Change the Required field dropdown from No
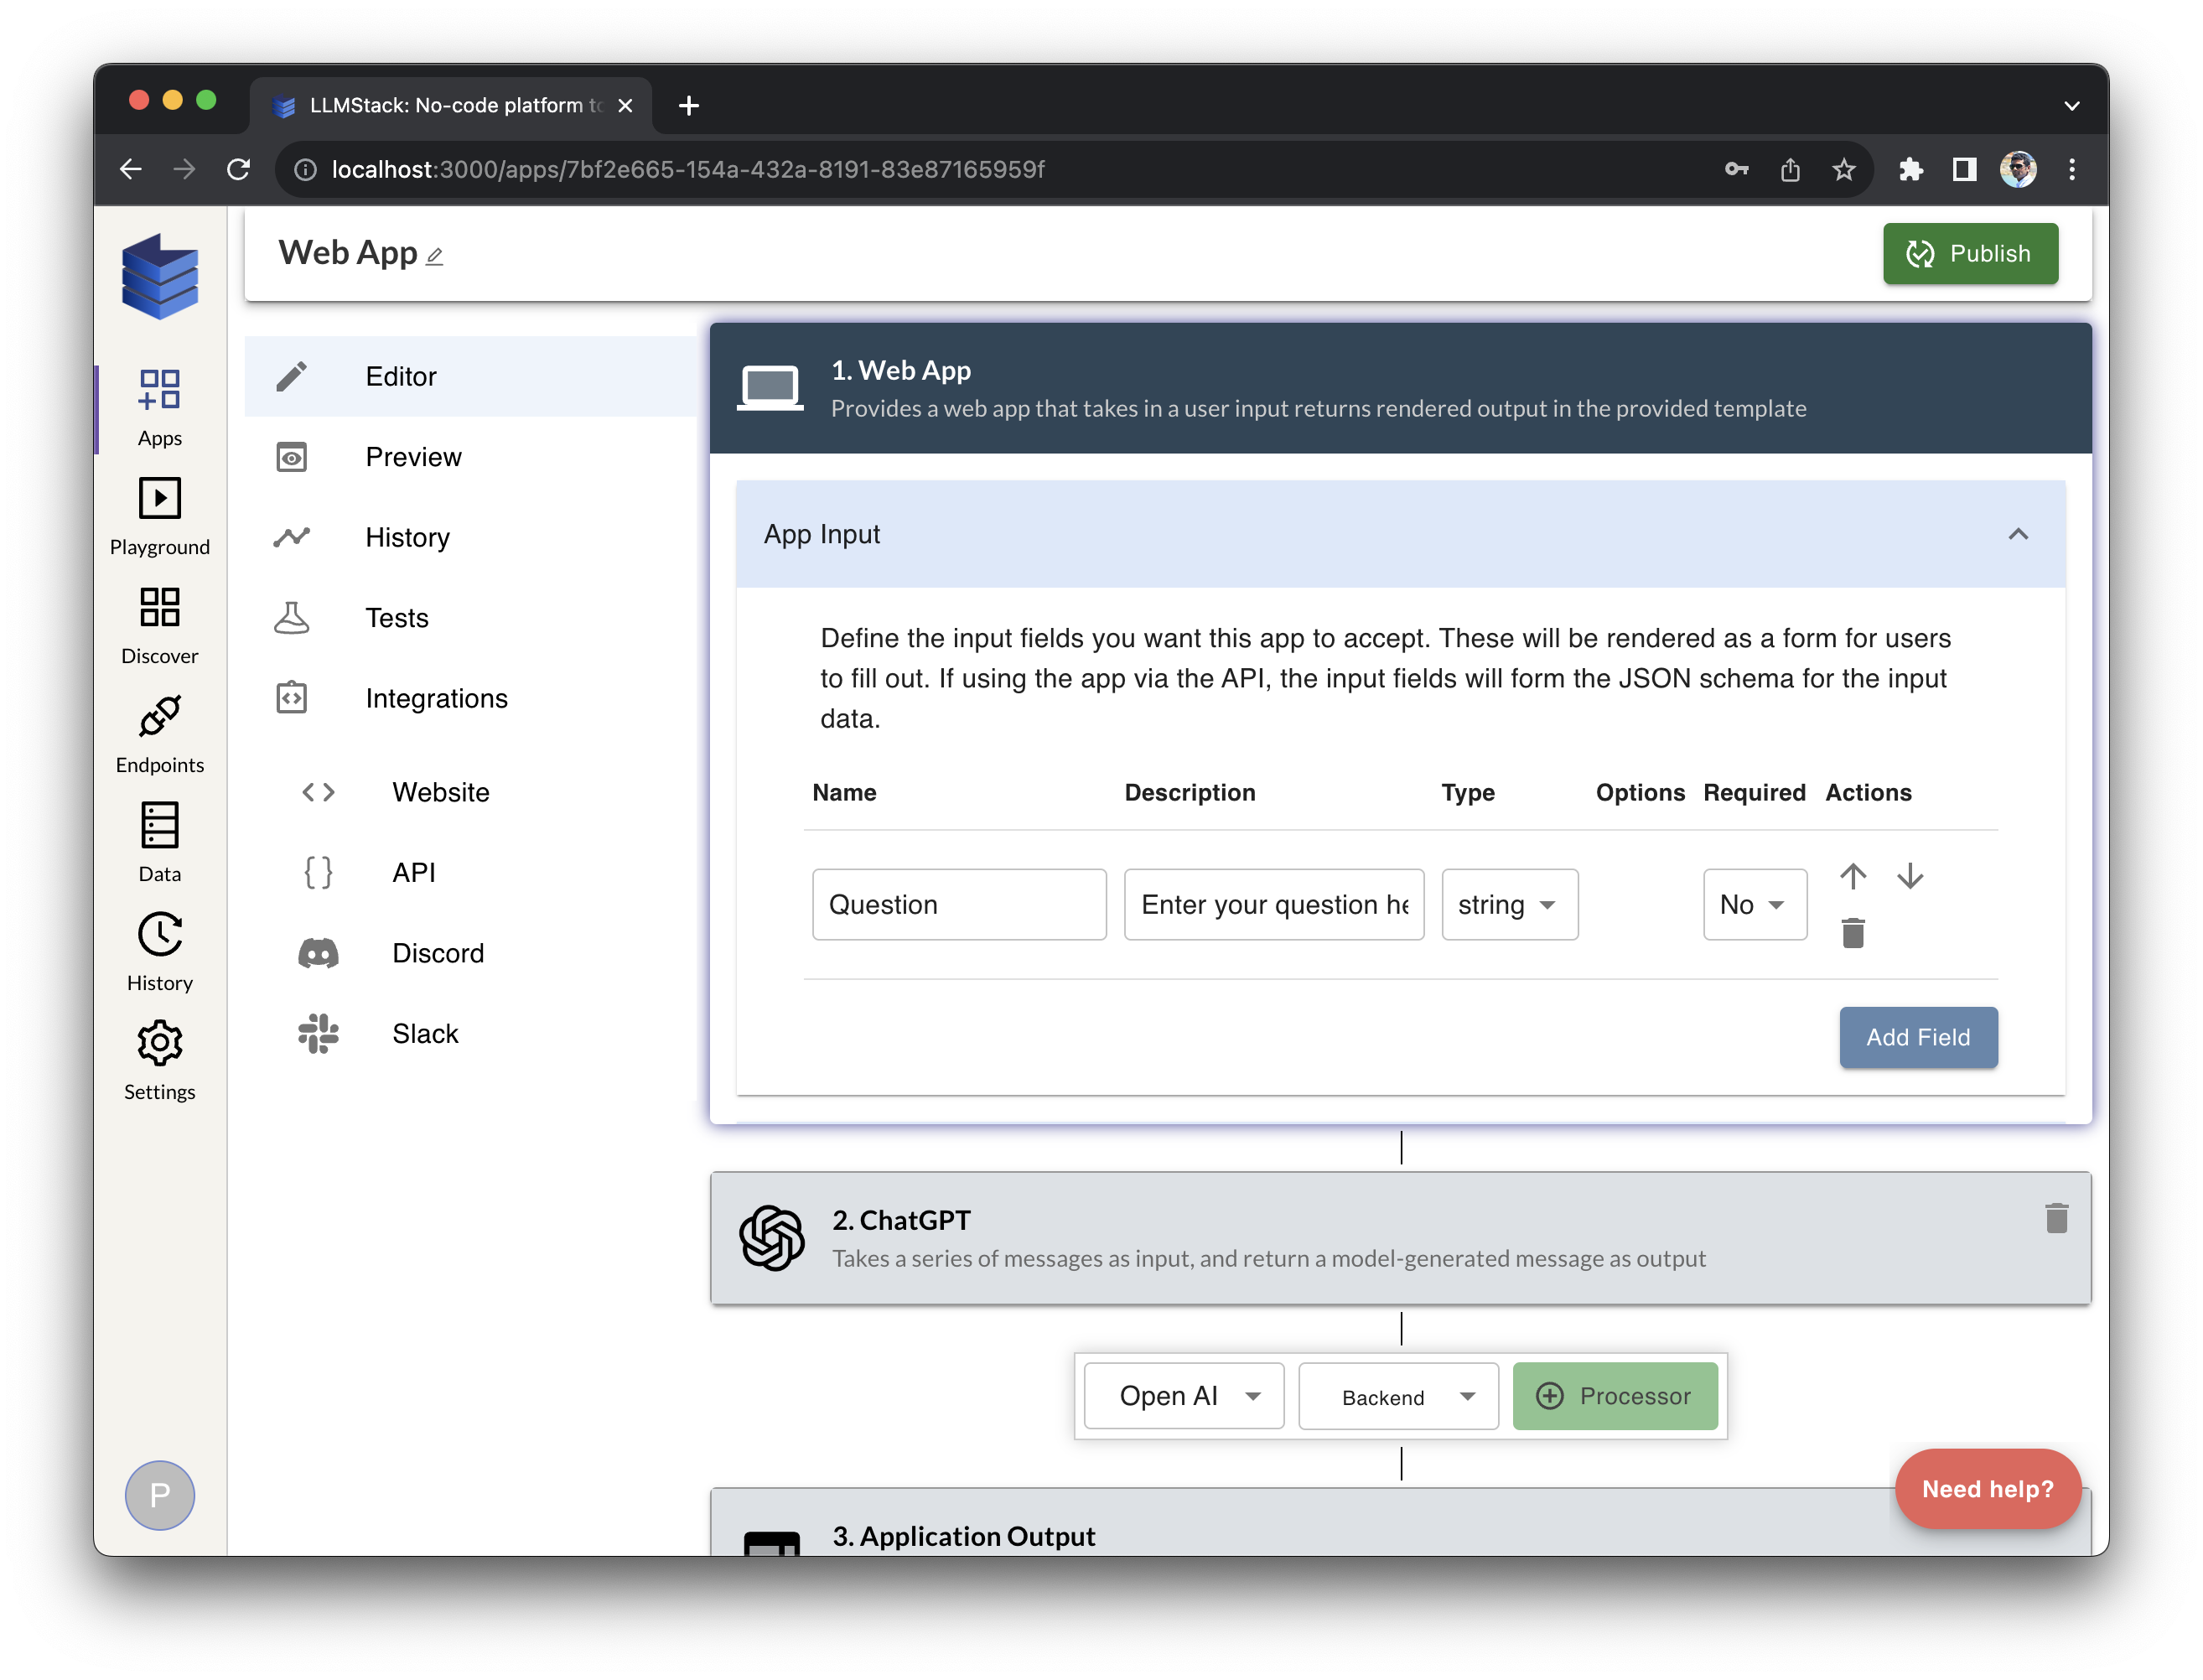Screen dimensions: 2203x1680 pyautogui.click(x=1754, y=904)
